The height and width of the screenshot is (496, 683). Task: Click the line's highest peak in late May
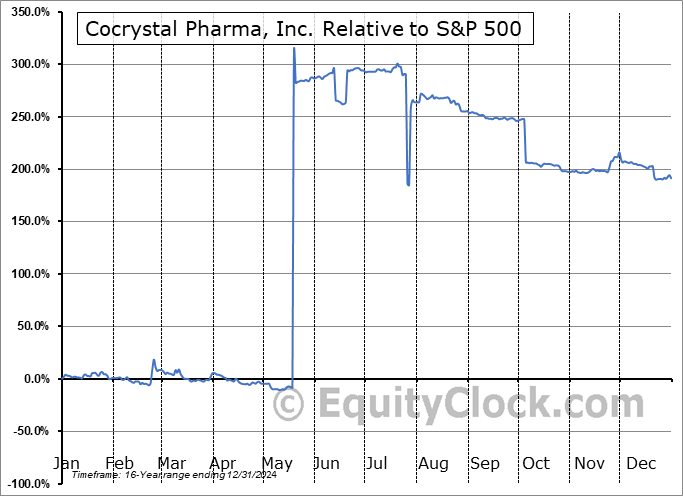coord(294,48)
